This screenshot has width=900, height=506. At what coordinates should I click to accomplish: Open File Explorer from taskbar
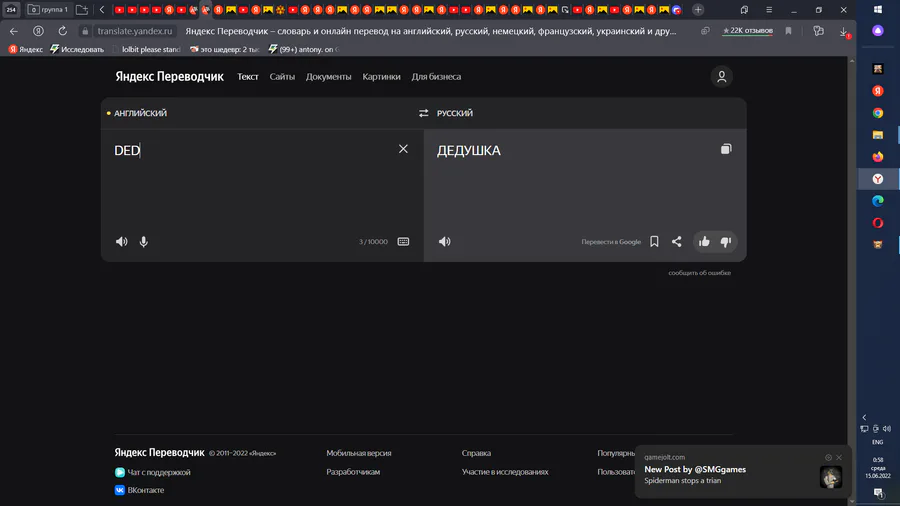point(878,135)
